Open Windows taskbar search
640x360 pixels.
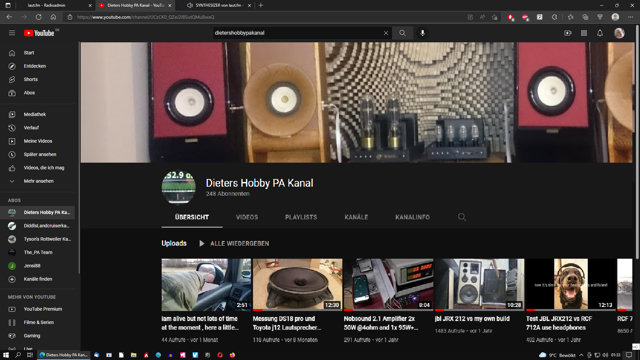[18, 355]
